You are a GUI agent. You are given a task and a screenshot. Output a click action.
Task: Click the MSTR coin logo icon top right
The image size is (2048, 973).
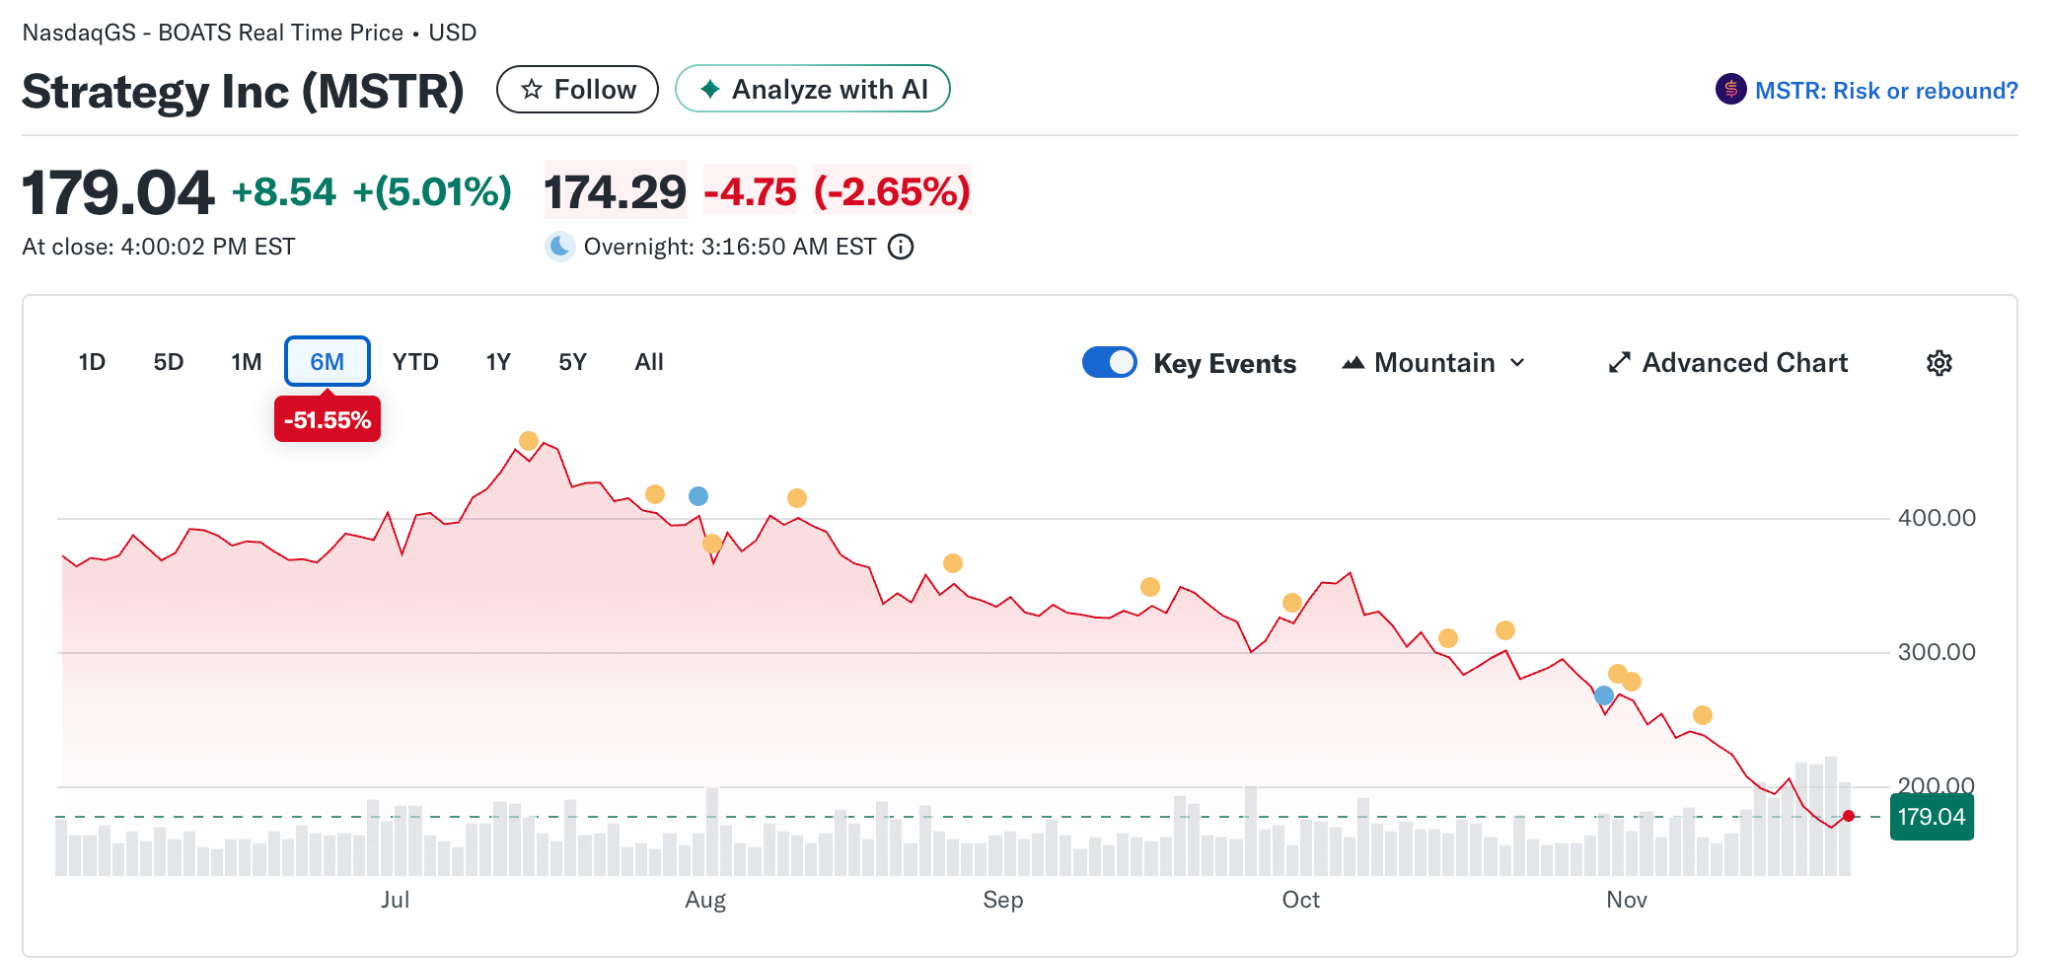click(1730, 90)
